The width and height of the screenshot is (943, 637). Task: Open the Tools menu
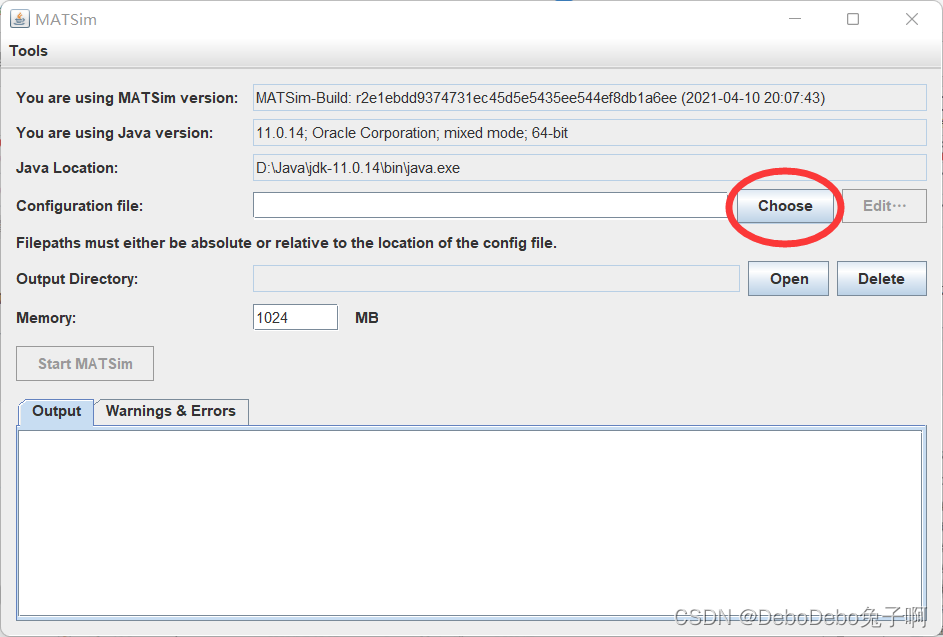tap(28, 51)
